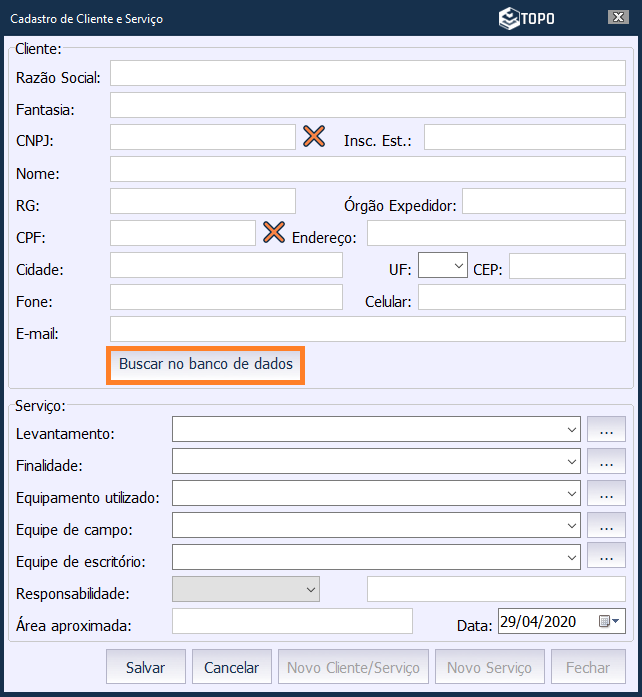Image resolution: width=642 pixels, height=697 pixels.
Task: Open the Levantamento dropdown list
Action: pyautogui.click(x=572, y=429)
